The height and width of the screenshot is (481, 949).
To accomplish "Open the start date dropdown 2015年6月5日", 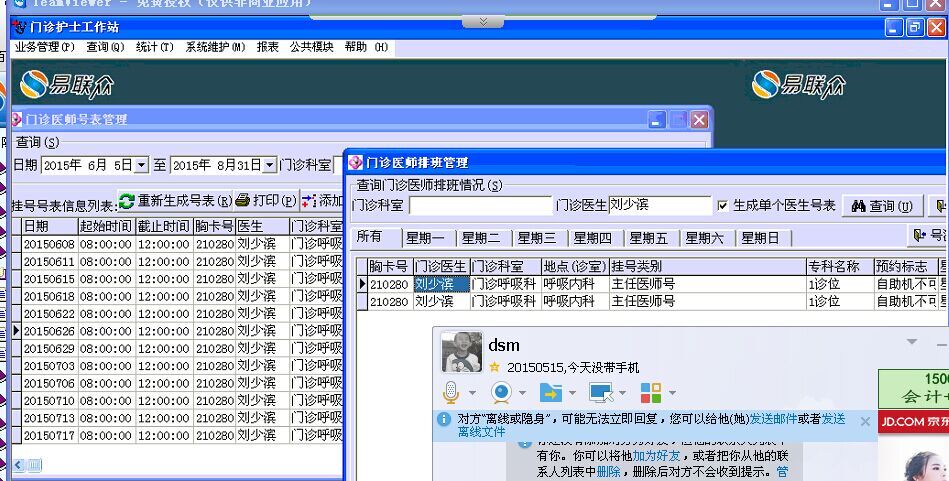I will [x=142, y=165].
